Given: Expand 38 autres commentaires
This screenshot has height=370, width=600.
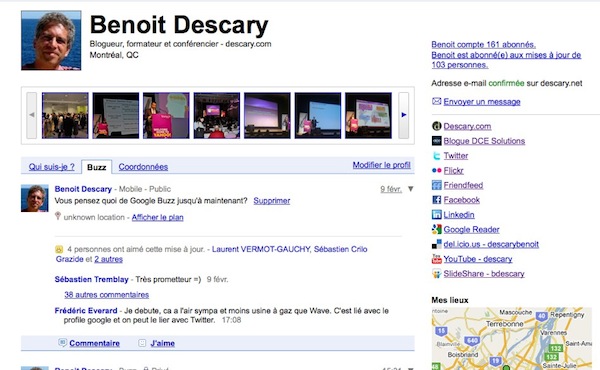Looking at the screenshot, I should pos(106,295).
